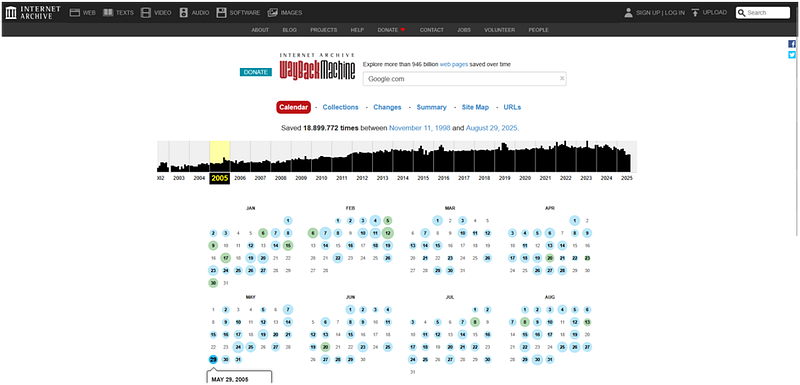Image resolution: width=800 pixels, height=385 pixels.
Task: Open the May 7 snapshot
Action: (x=288, y=309)
